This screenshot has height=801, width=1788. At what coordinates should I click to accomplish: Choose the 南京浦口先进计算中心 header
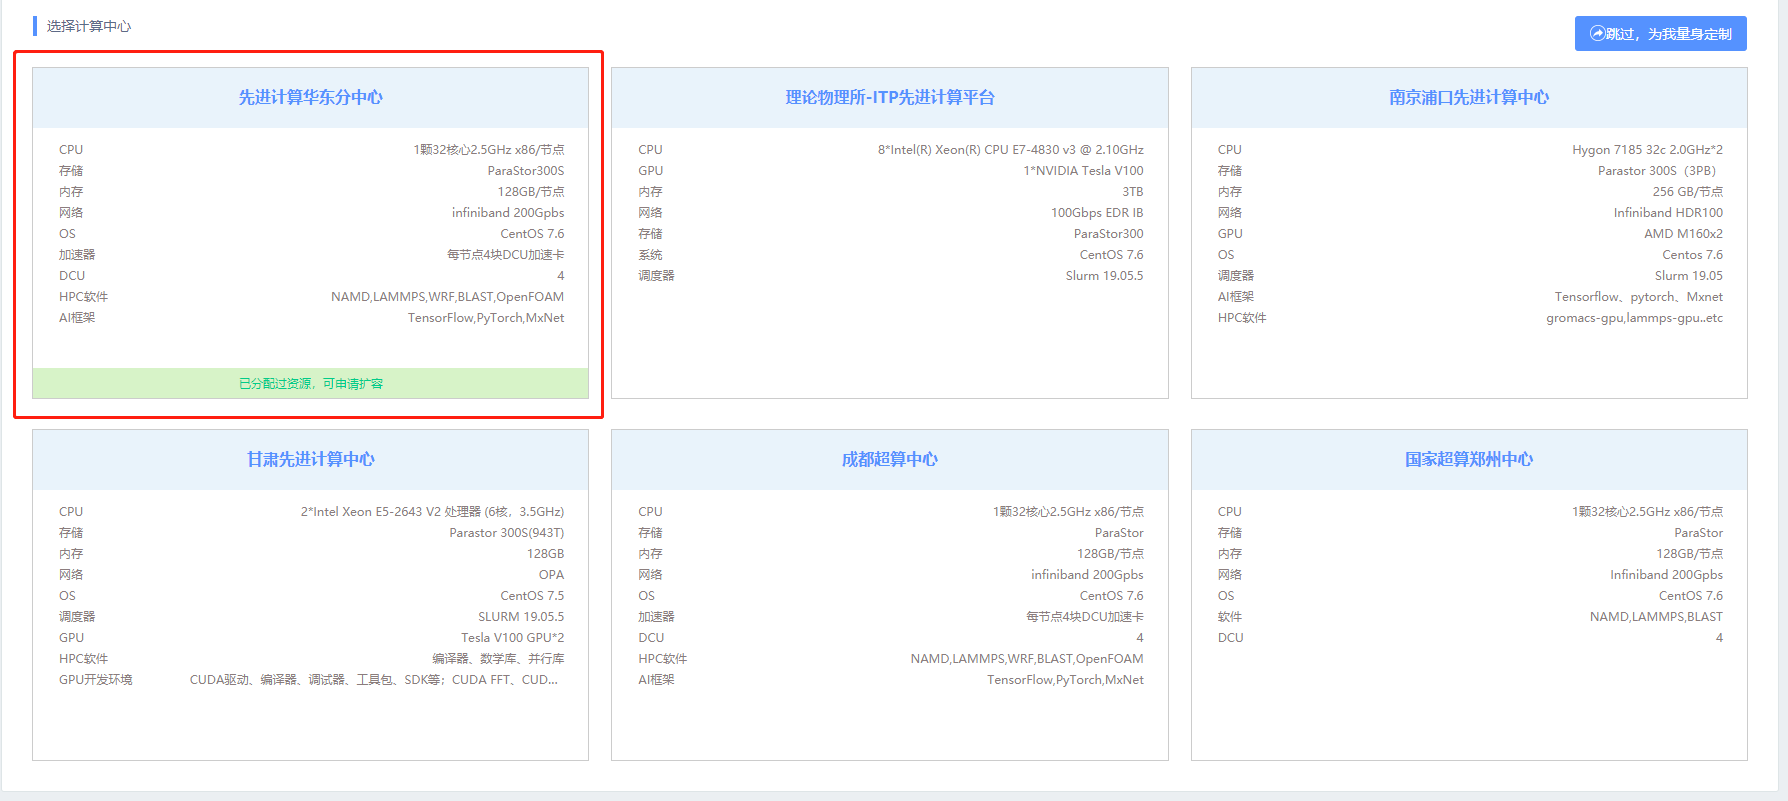(1468, 97)
